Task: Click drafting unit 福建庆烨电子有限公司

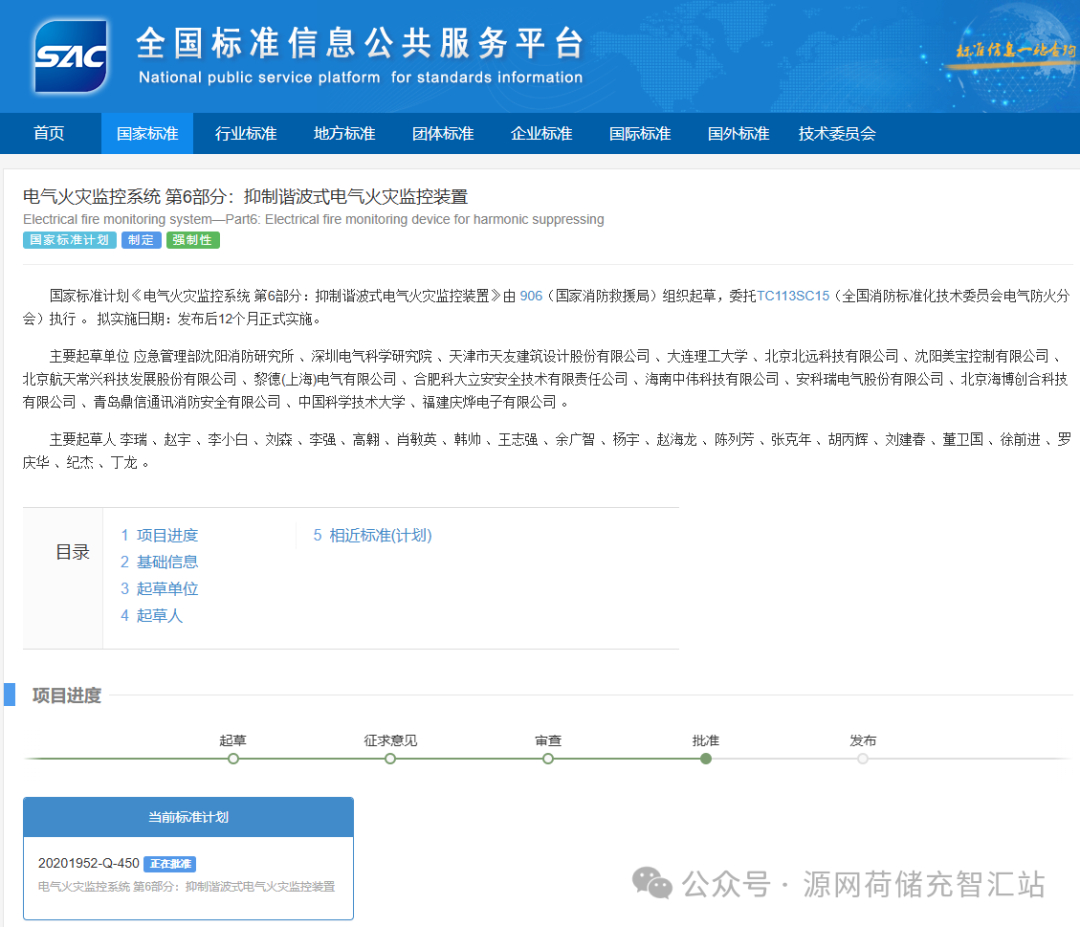Action: (489, 402)
